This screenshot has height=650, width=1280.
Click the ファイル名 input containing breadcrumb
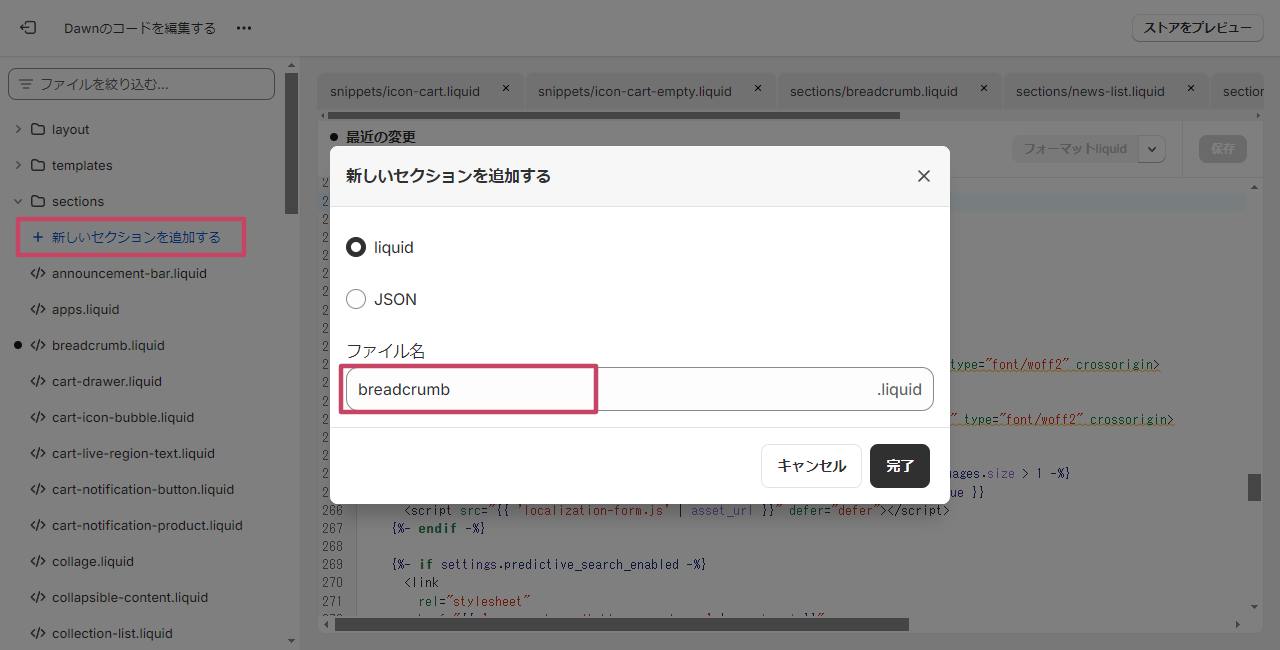[x=469, y=389]
